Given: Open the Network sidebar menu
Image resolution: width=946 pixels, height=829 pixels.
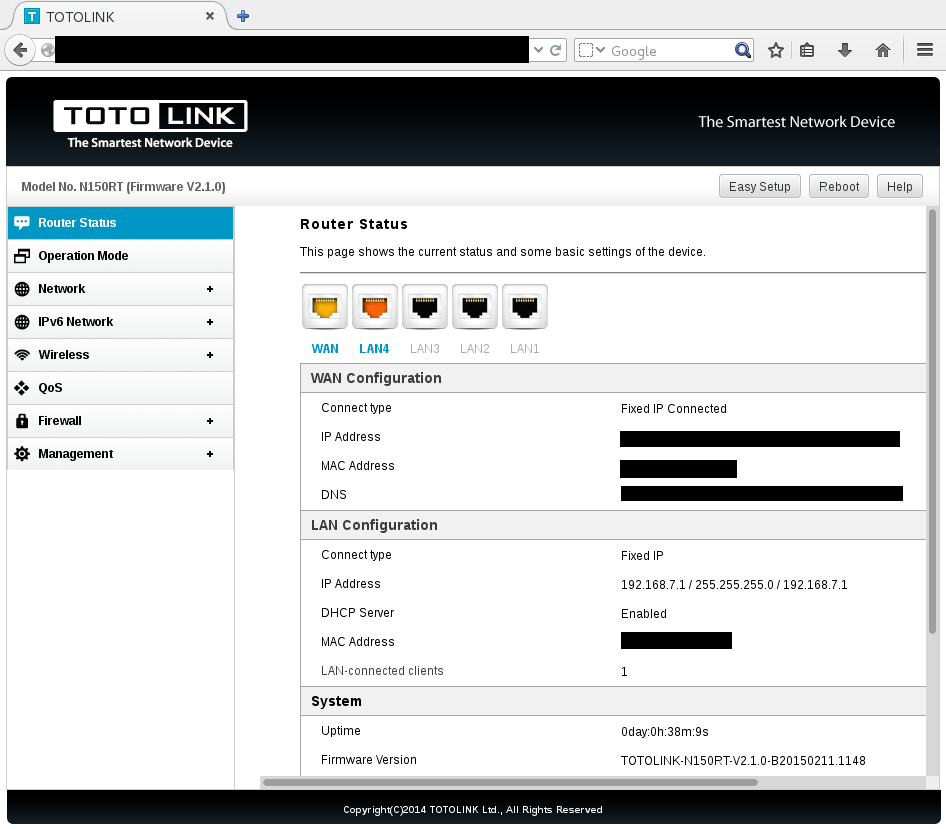Looking at the screenshot, I should click(121, 289).
